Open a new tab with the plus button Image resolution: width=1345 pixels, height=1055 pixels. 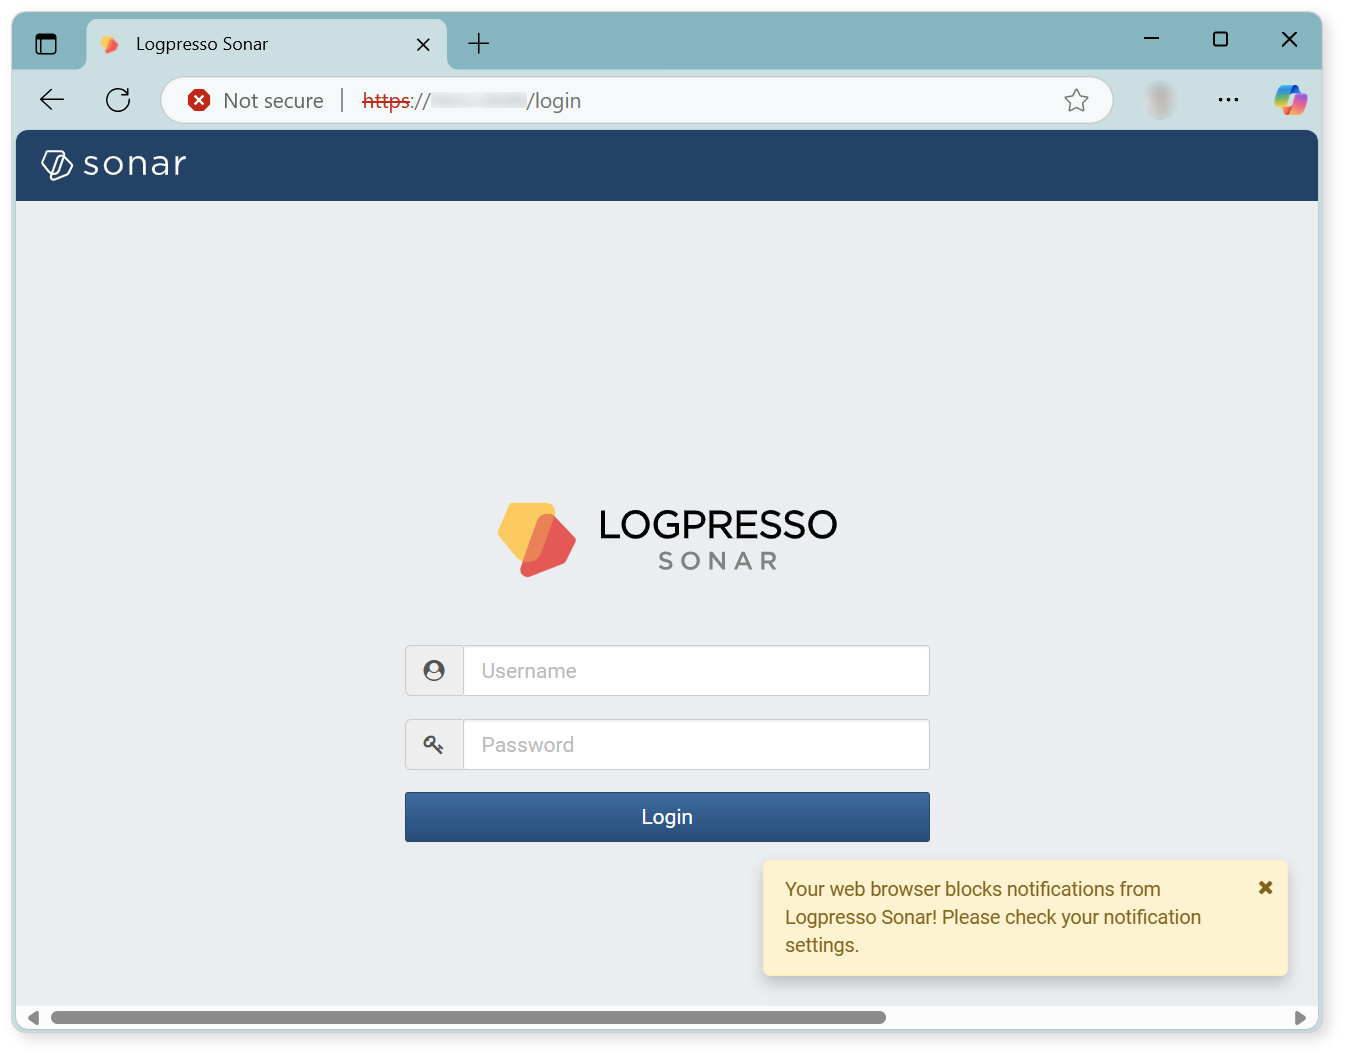tap(479, 43)
